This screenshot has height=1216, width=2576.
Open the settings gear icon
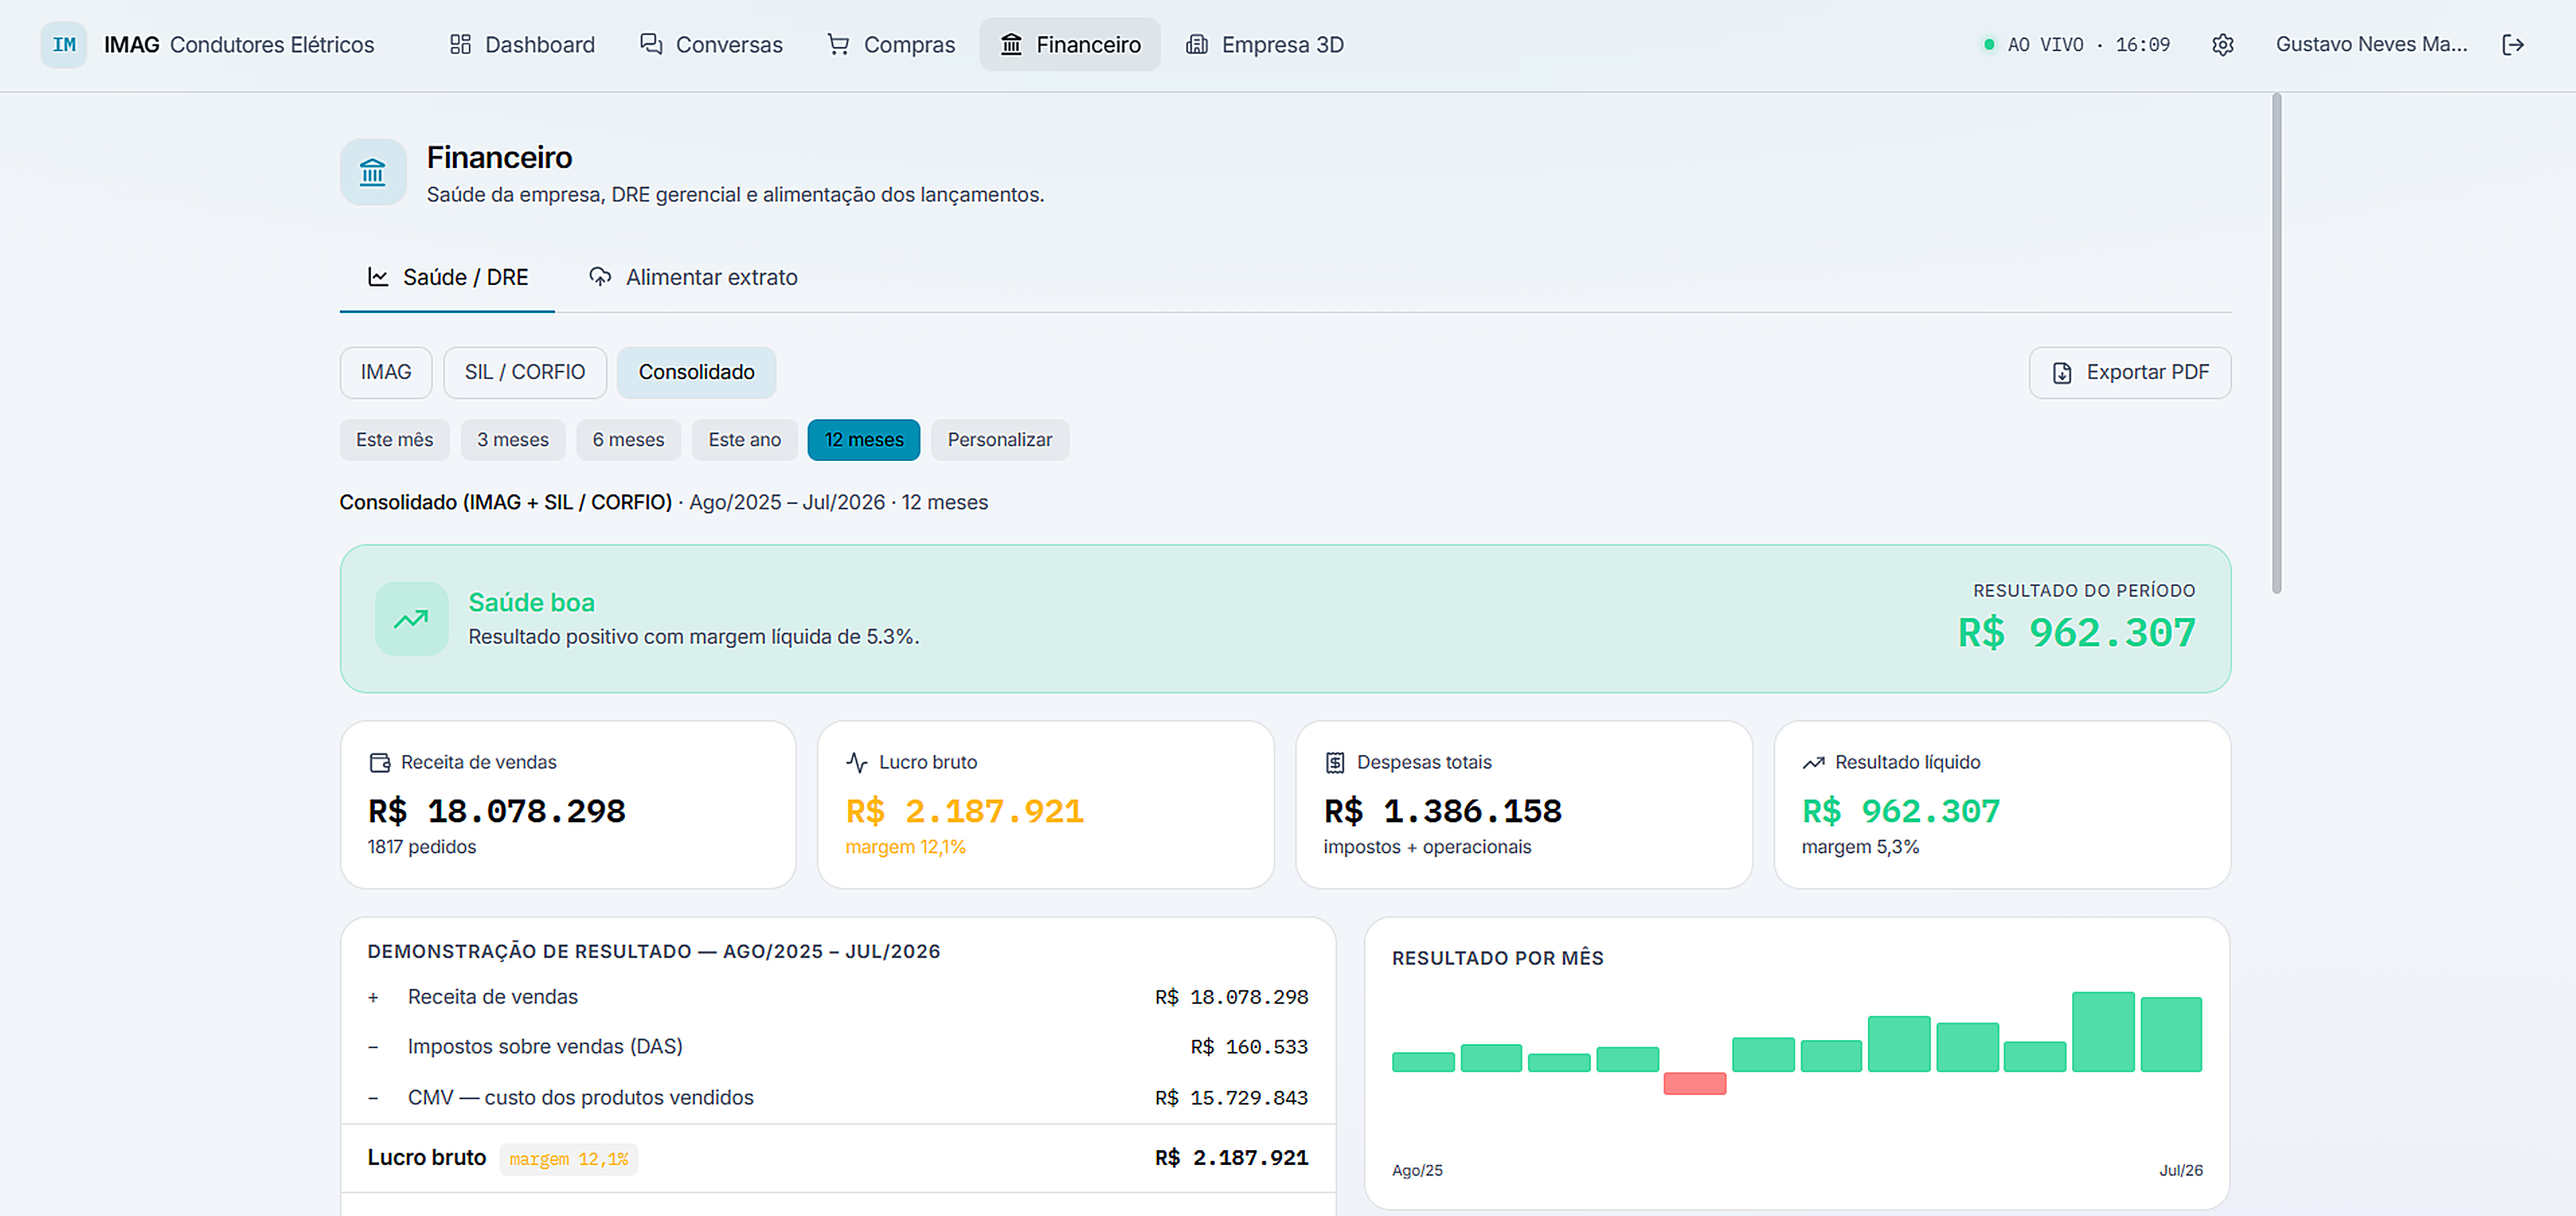click(x=2222, y=45)
